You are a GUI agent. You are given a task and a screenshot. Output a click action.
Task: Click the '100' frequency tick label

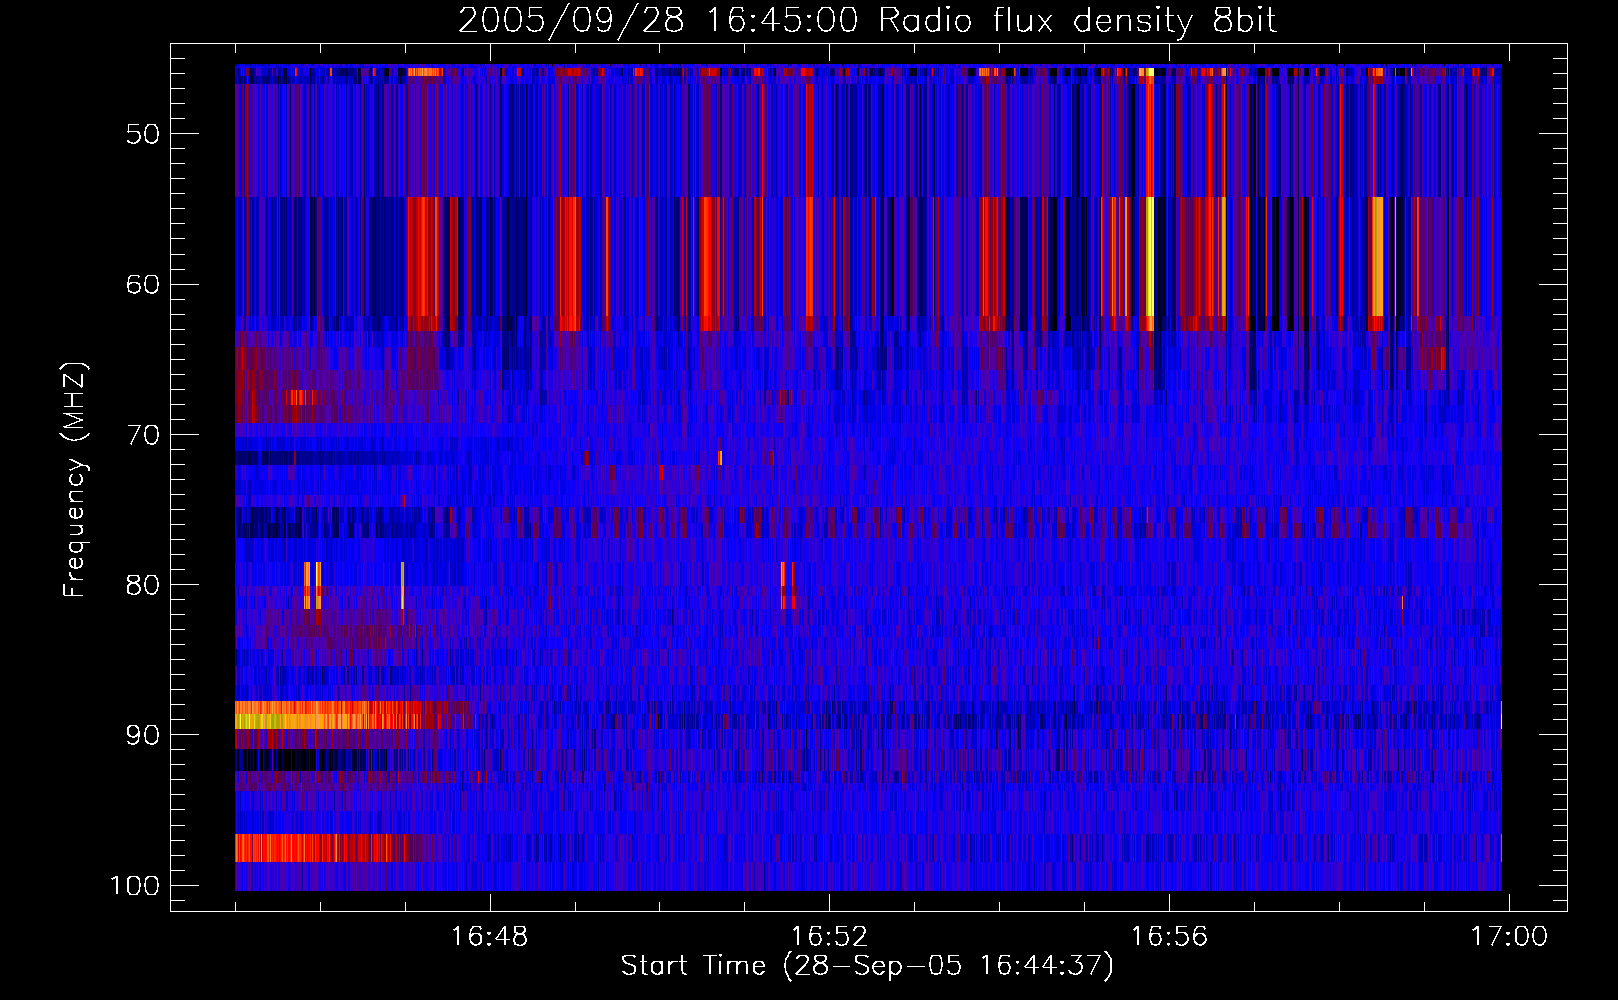tap(135, 886)
